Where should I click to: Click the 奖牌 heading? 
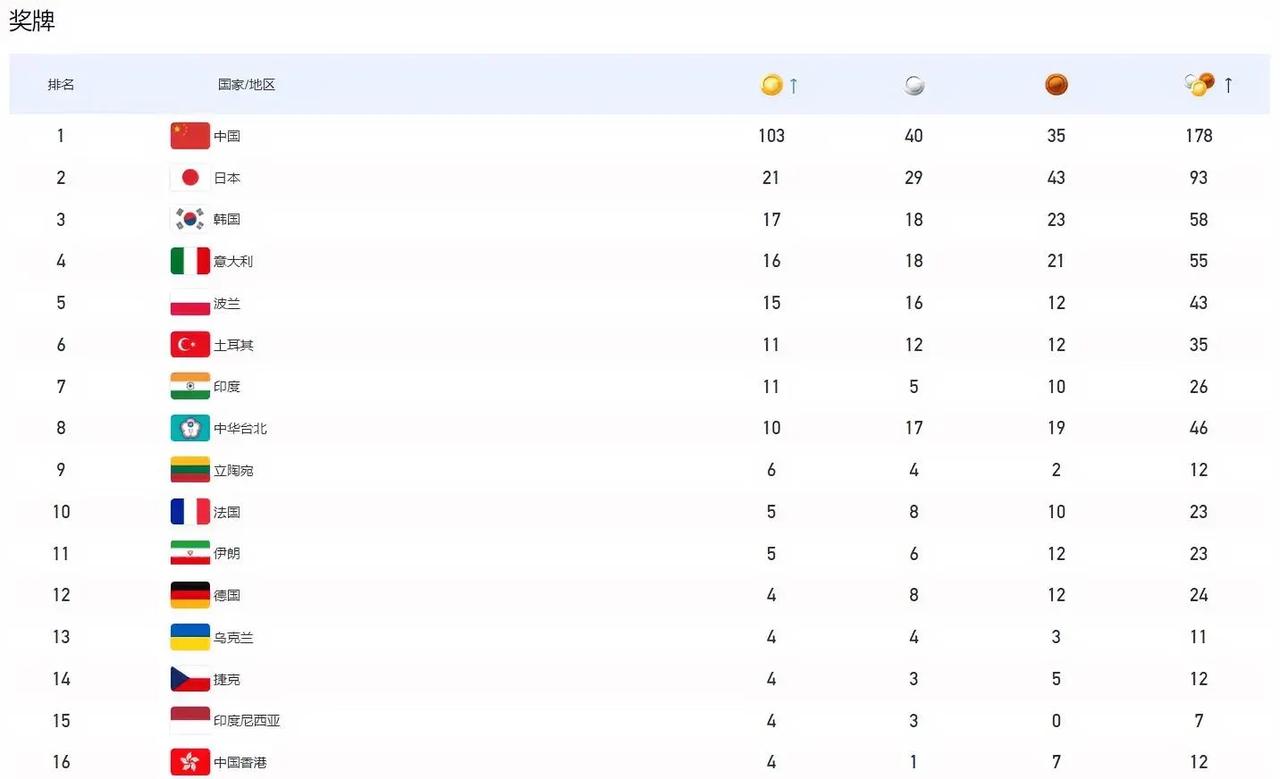[32, 20]
